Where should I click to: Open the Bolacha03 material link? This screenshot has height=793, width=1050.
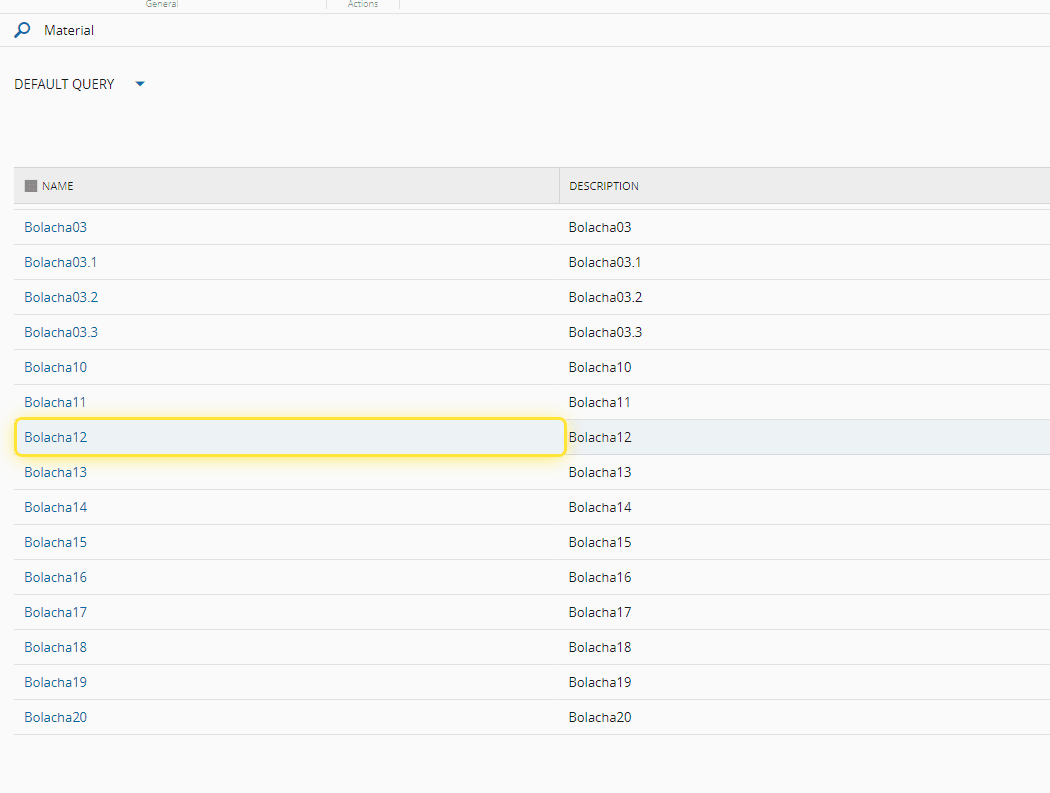click(56, 227)
